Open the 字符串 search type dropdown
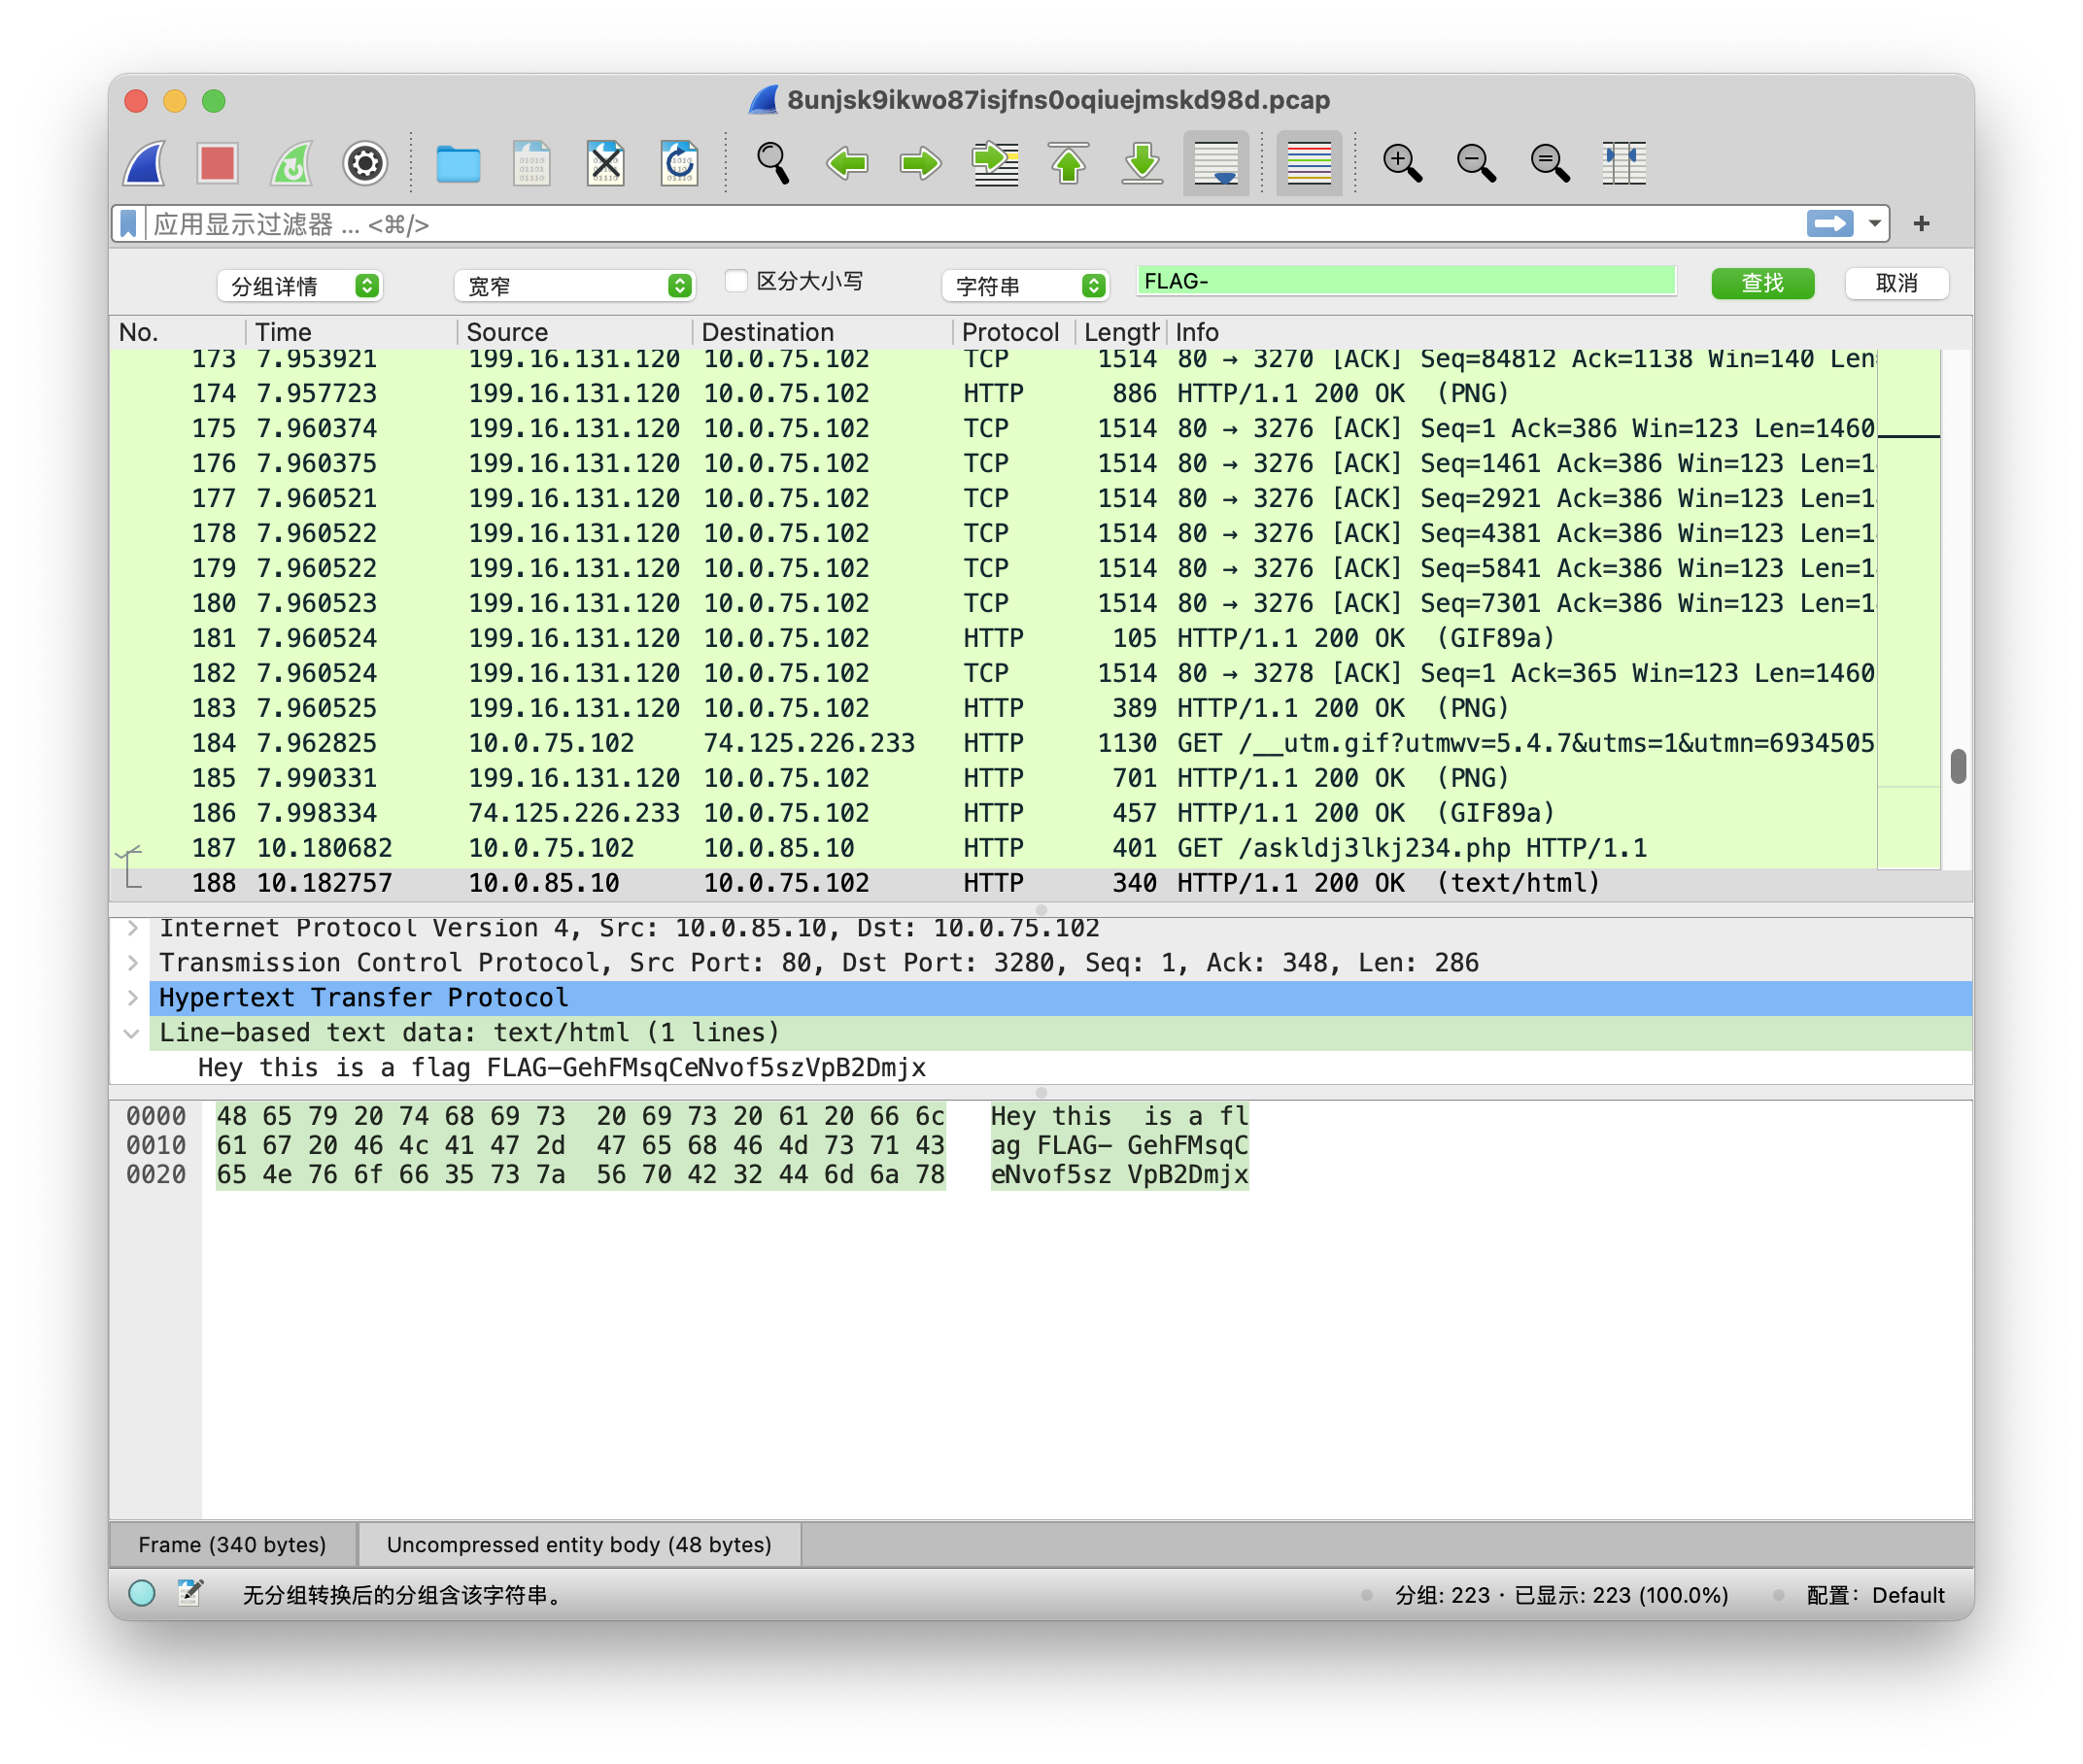The height and width of the screenshot is (1764, 2083). (1025, 286)
